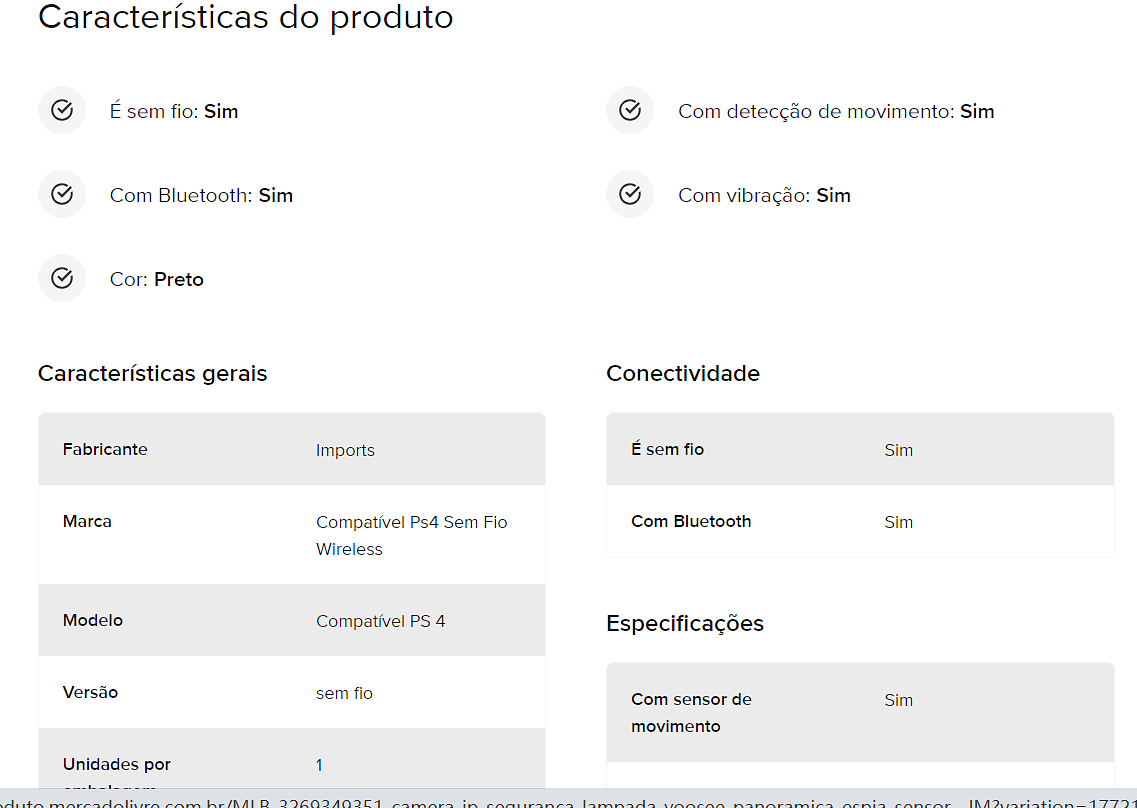Click the Versão row showing sem fio
The image size is (1137, 808).
[292, 693]
